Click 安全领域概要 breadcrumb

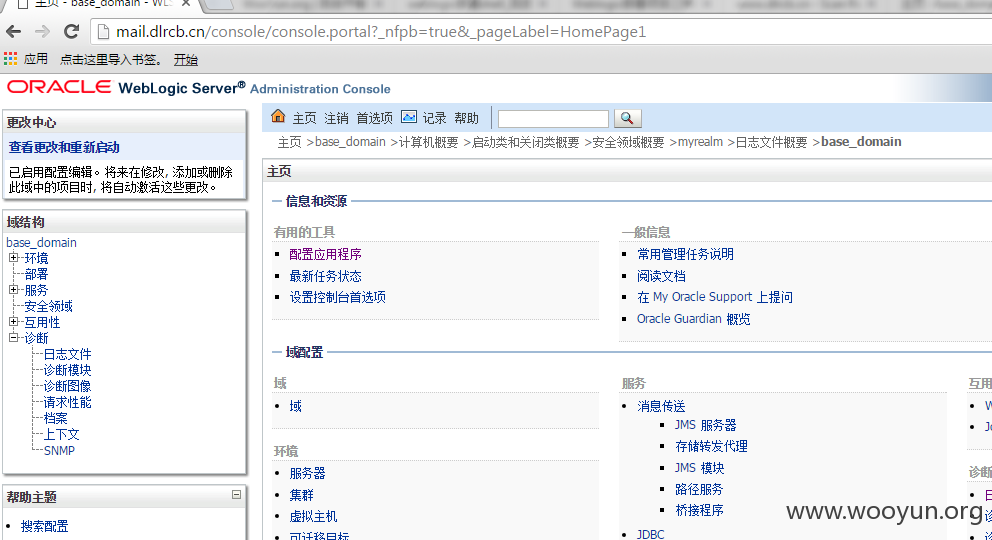[x=628, y=142]
